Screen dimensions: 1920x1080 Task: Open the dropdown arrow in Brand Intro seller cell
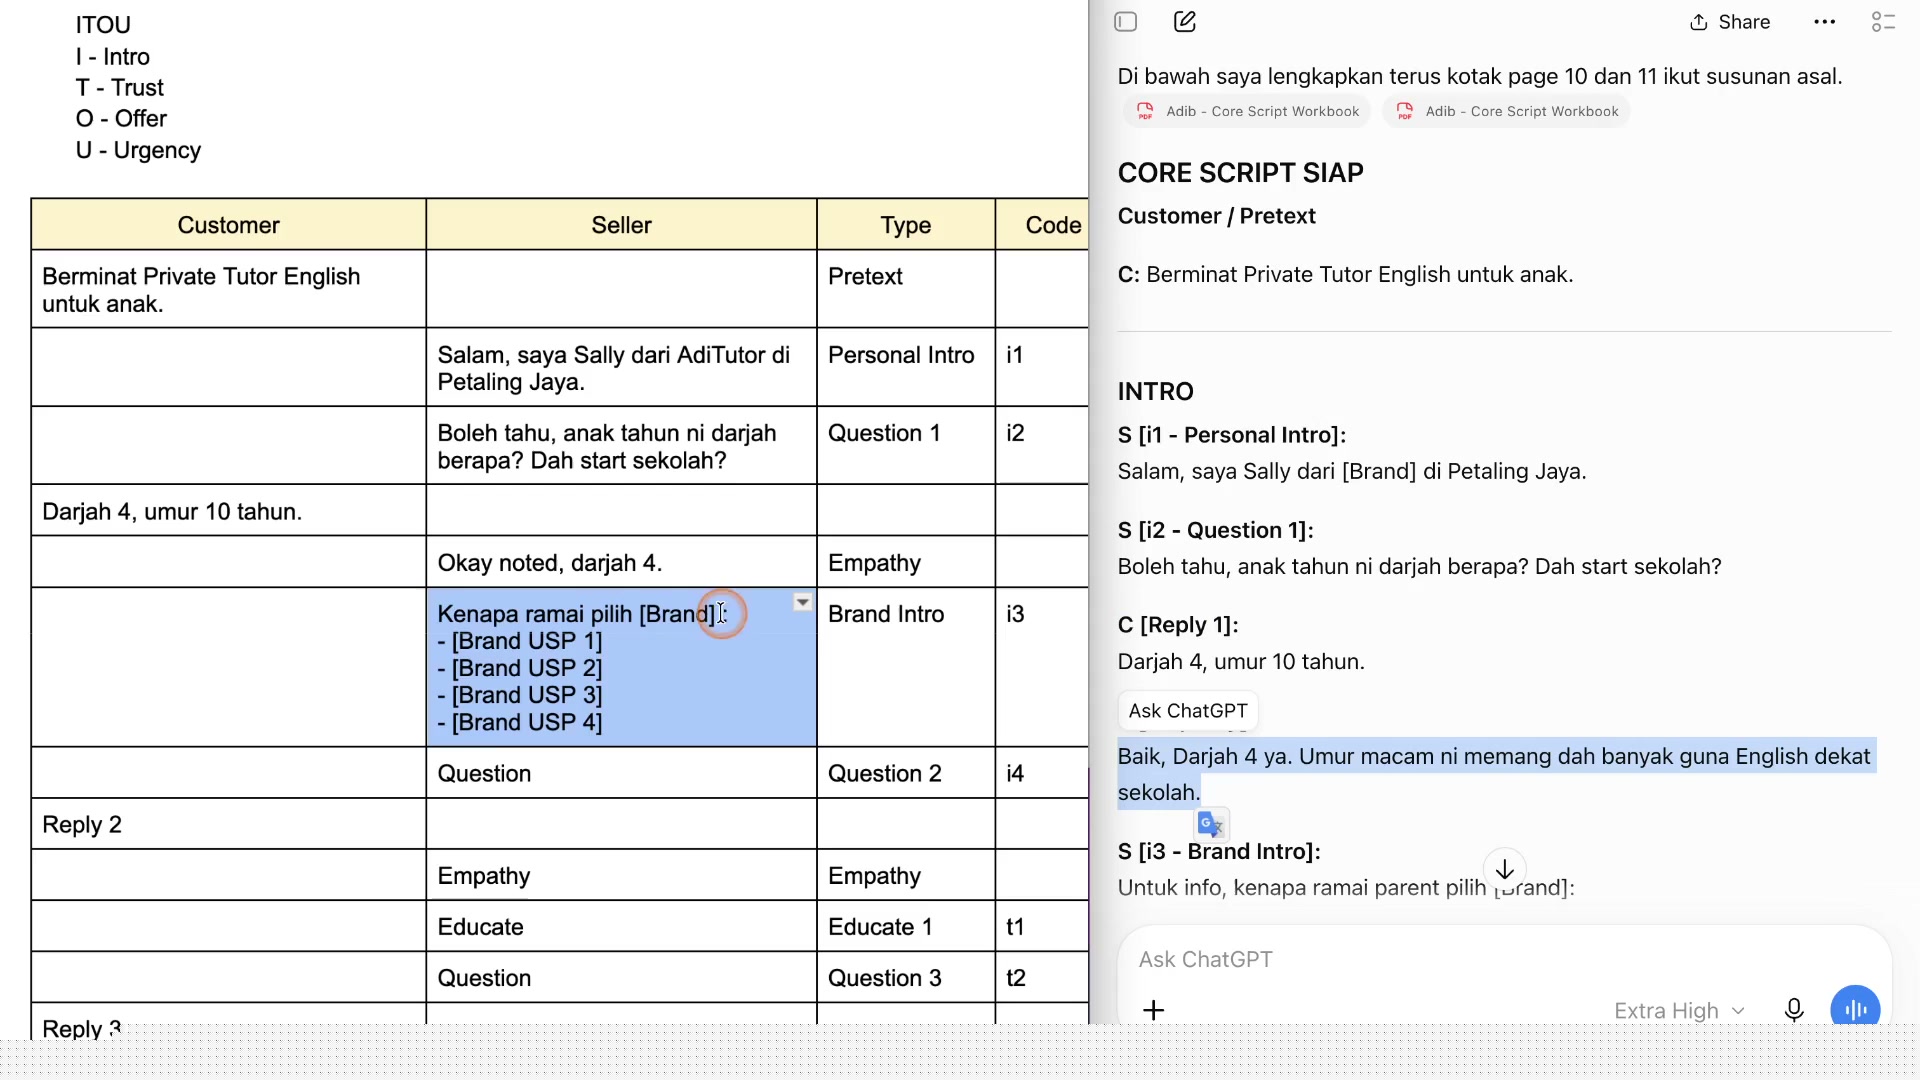(x=803, y=602)
